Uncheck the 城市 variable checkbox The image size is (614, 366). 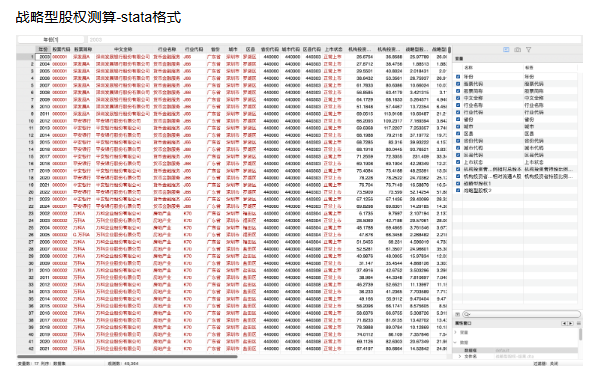(x=458, y=126)
